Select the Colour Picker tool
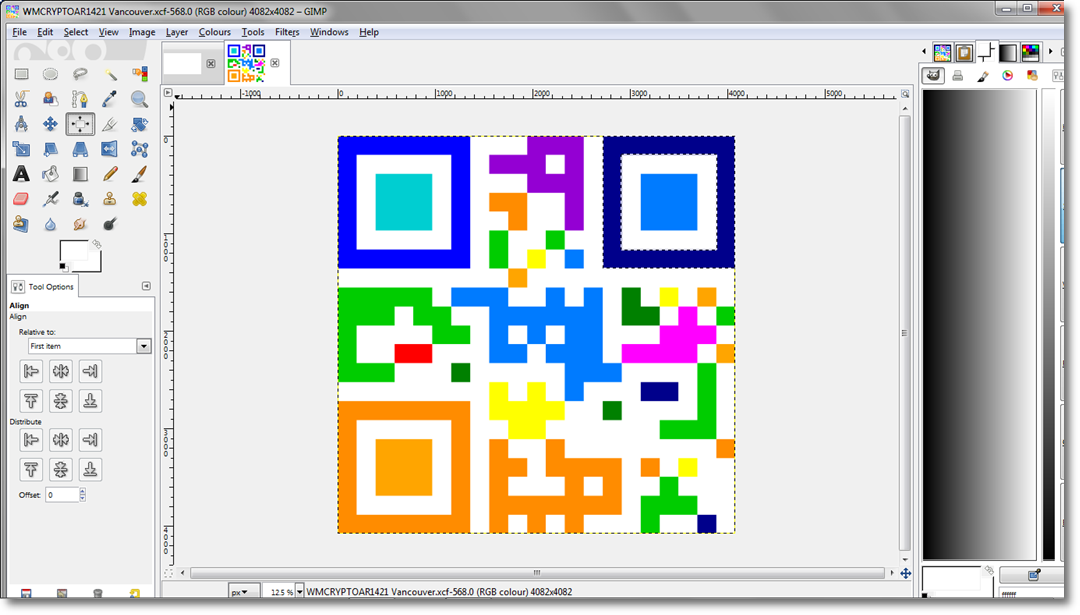 110,99
